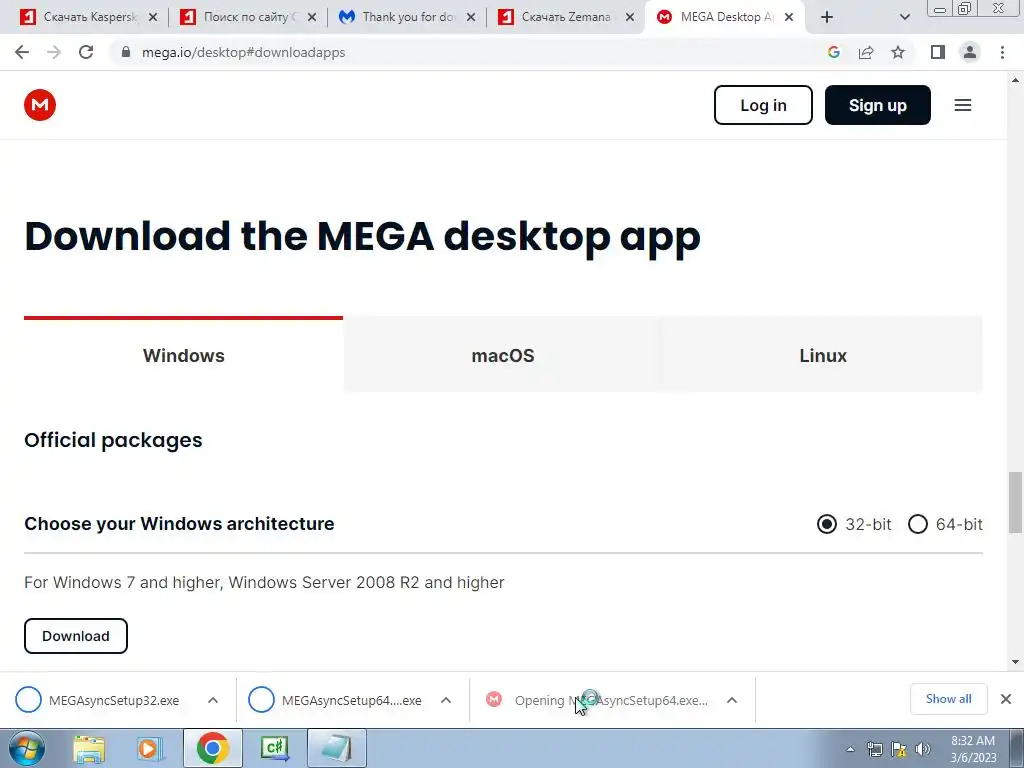
Task: Open the hamburger menu in MEGA header
Action: (x=963, y=105)
